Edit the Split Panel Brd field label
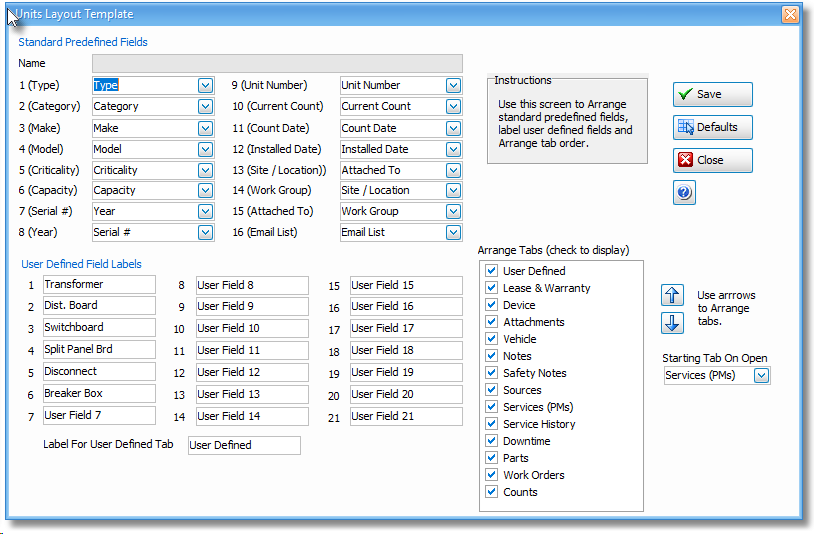Viewport: 814px width, 534px height. coord(99,349)
